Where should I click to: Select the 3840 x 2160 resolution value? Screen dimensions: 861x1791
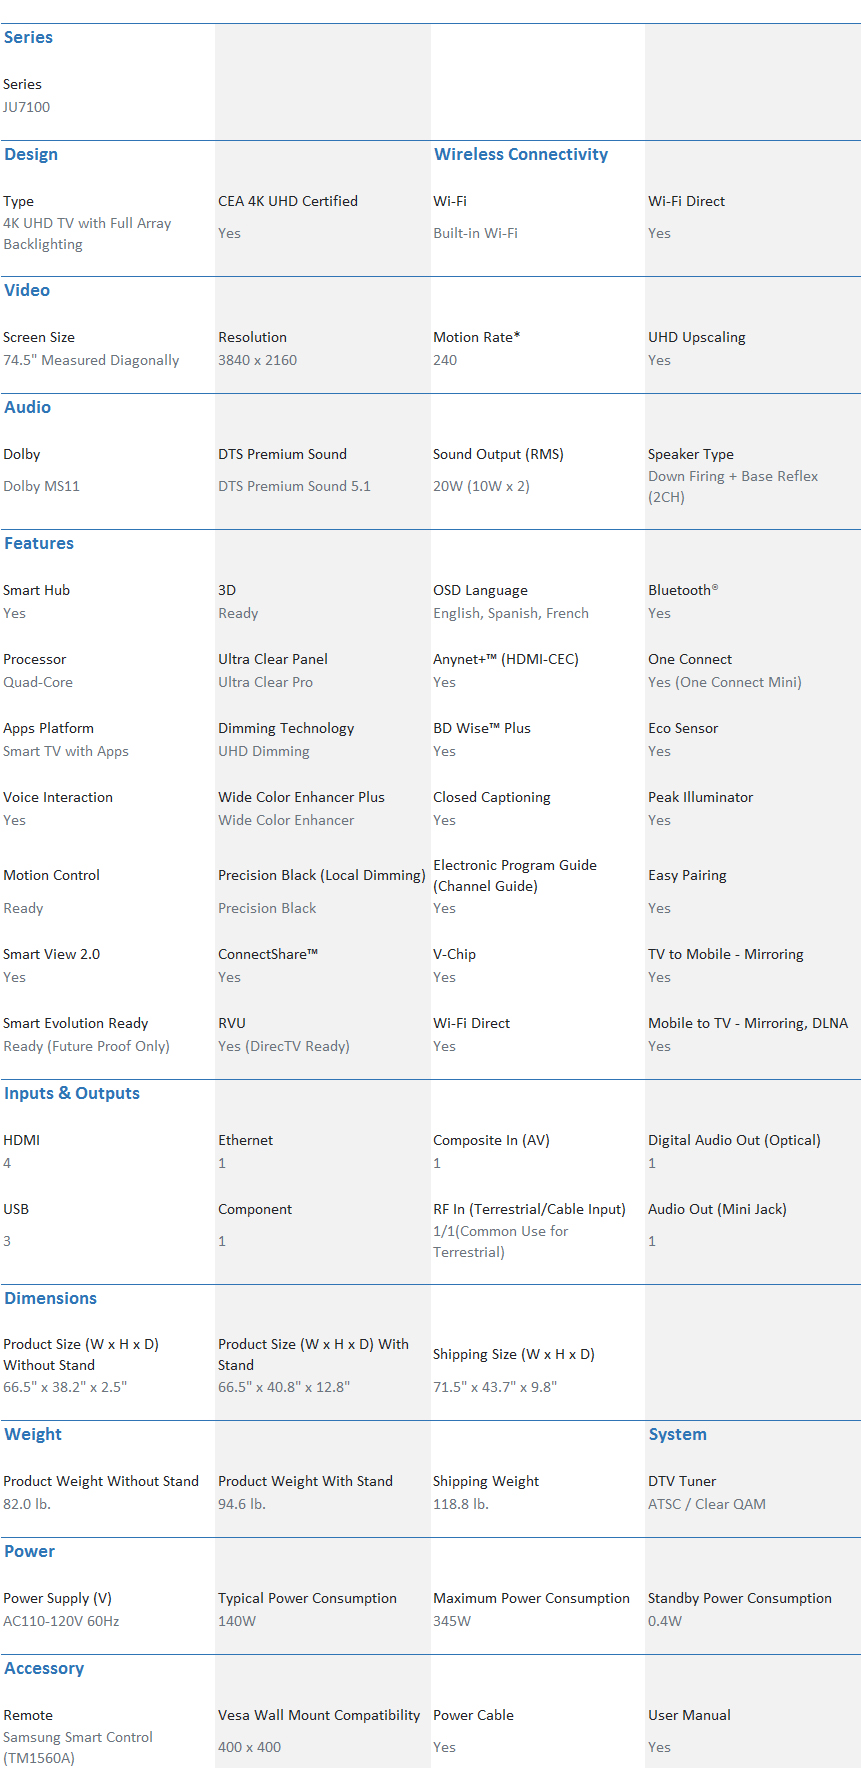257,360
